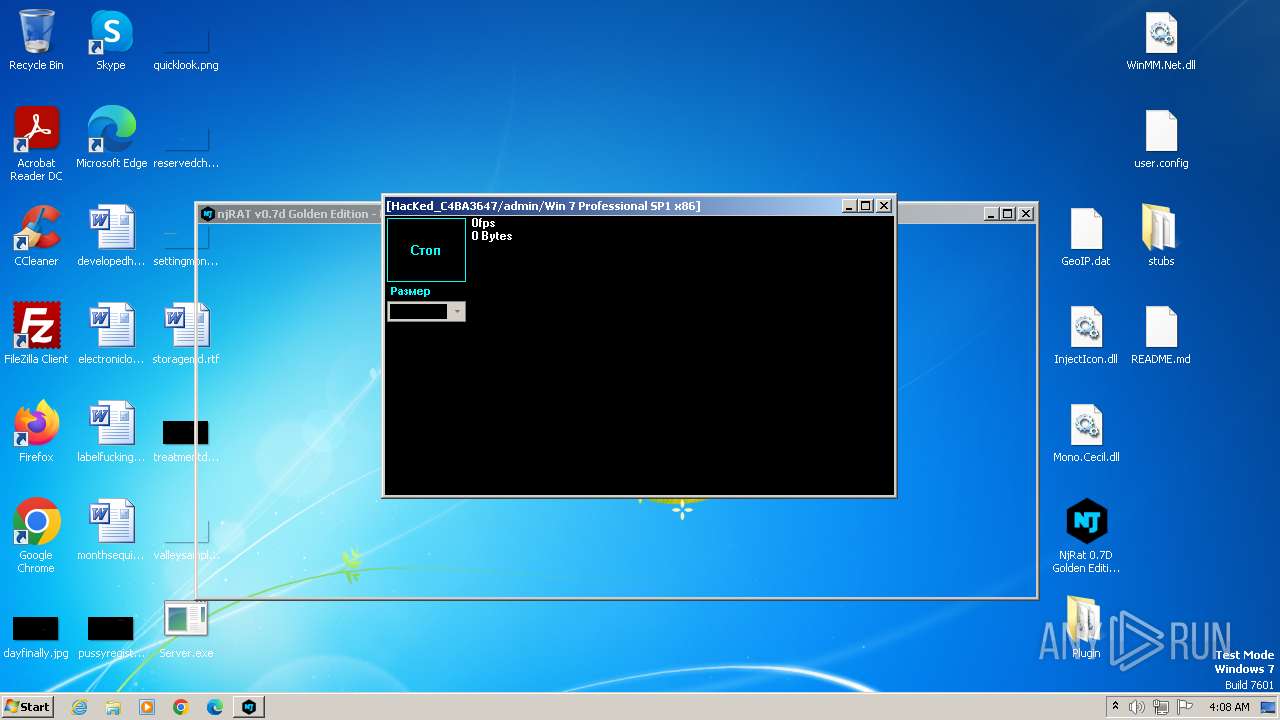Image resolution: width=1280 pixels, height=720 pixels.
Task: Click the Стоп button in remote window
Action: tap(426, 250)
